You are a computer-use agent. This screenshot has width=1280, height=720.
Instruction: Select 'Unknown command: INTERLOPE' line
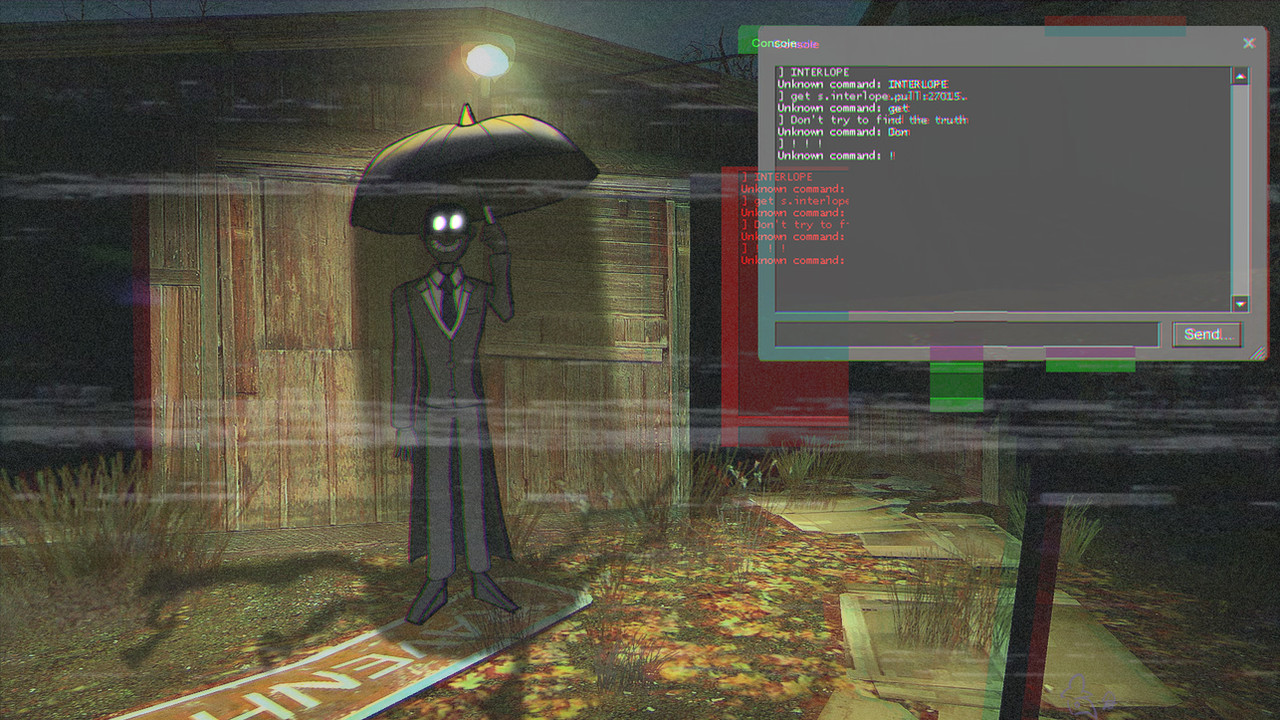click(x=862, y=85)
